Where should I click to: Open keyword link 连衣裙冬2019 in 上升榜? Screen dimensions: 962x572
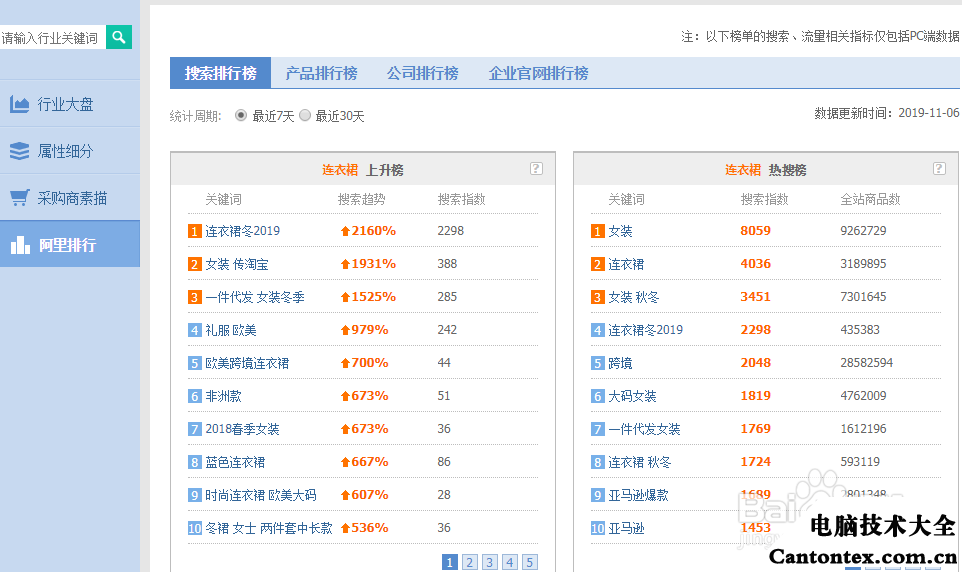pyautogui.click(x=242, y=231)
